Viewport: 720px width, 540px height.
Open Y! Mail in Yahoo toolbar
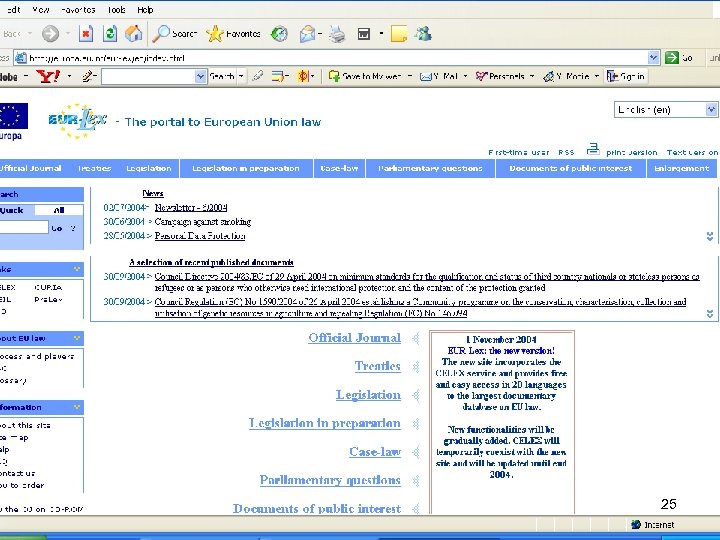[439, 76]
